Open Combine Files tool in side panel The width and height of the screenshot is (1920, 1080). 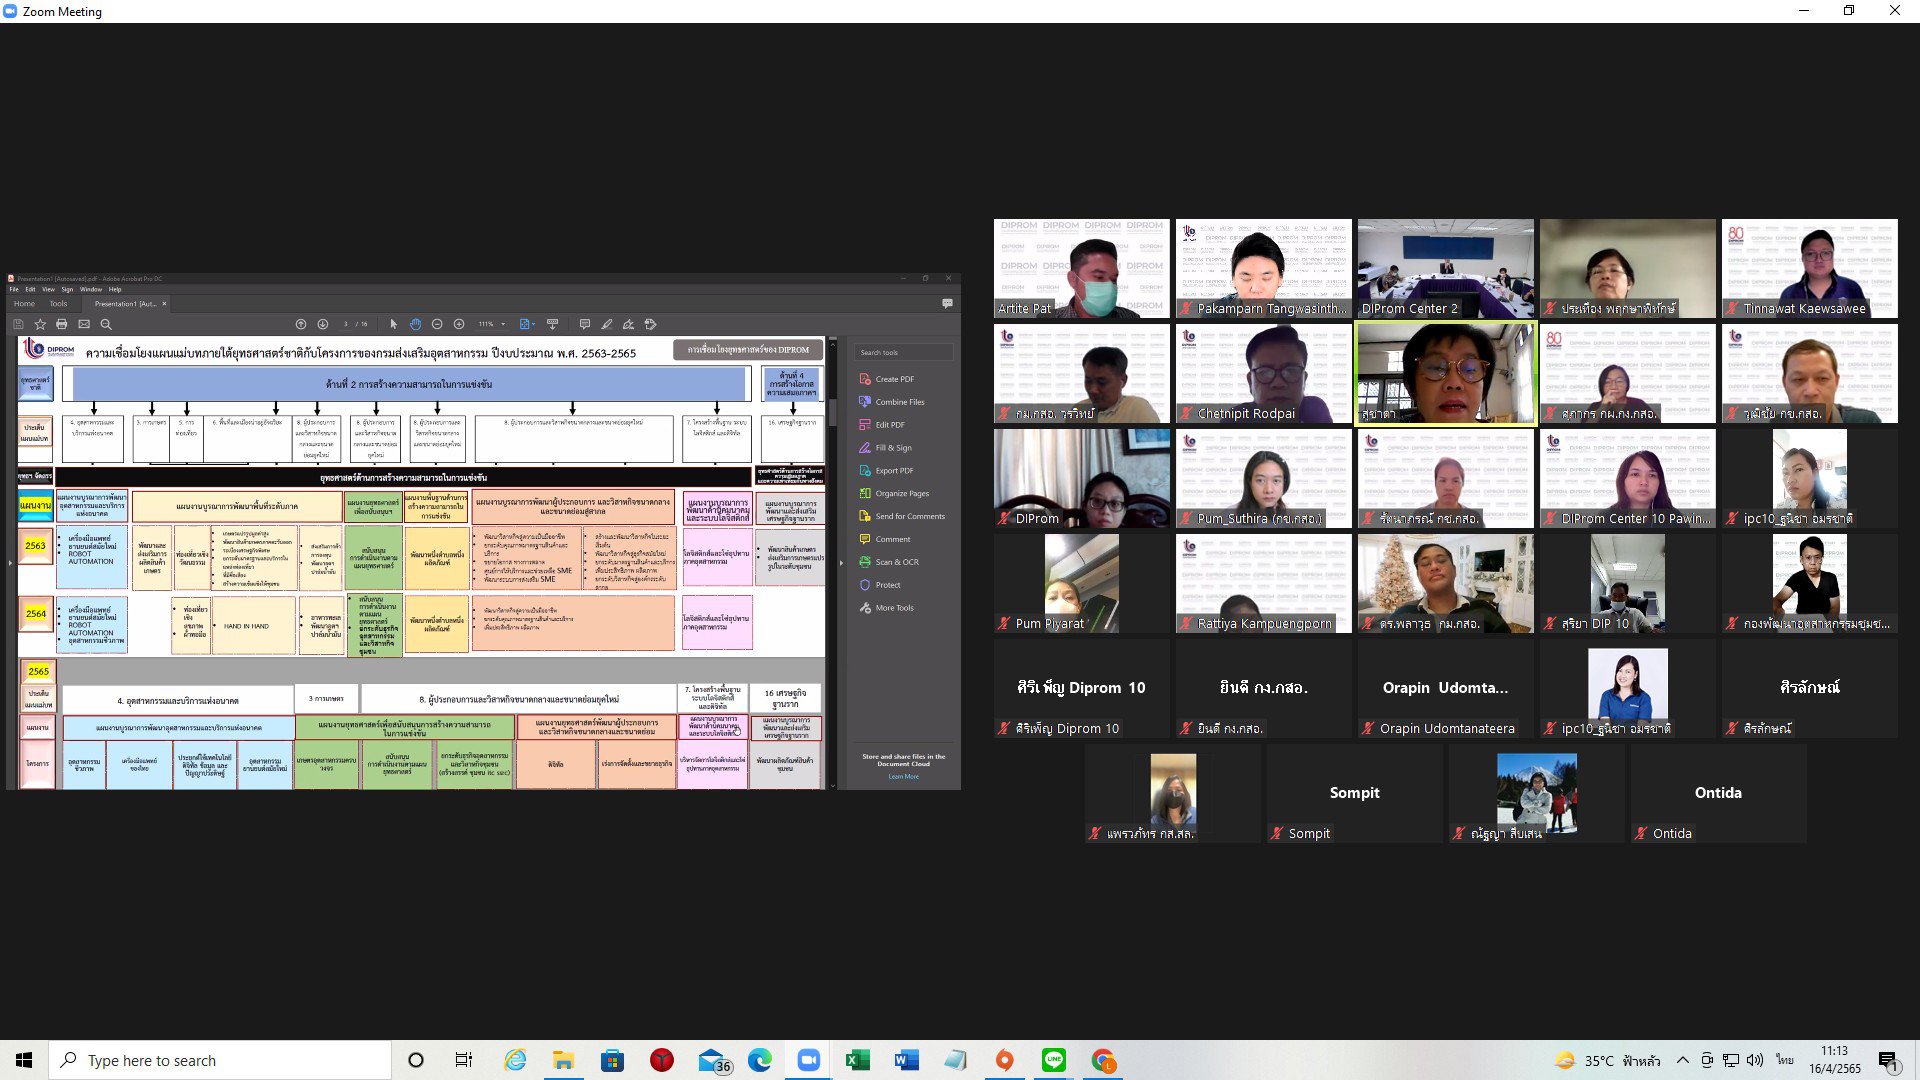click(x=892, y=402)
